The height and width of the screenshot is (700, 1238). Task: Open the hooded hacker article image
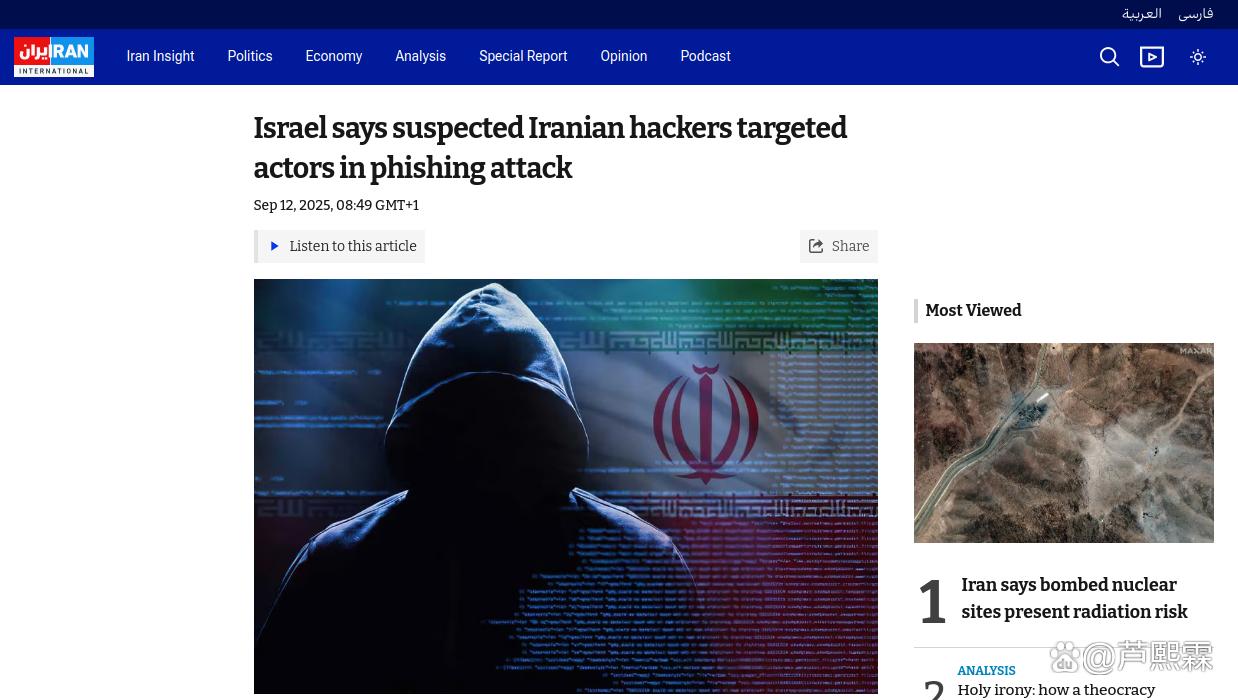point(566,486)
